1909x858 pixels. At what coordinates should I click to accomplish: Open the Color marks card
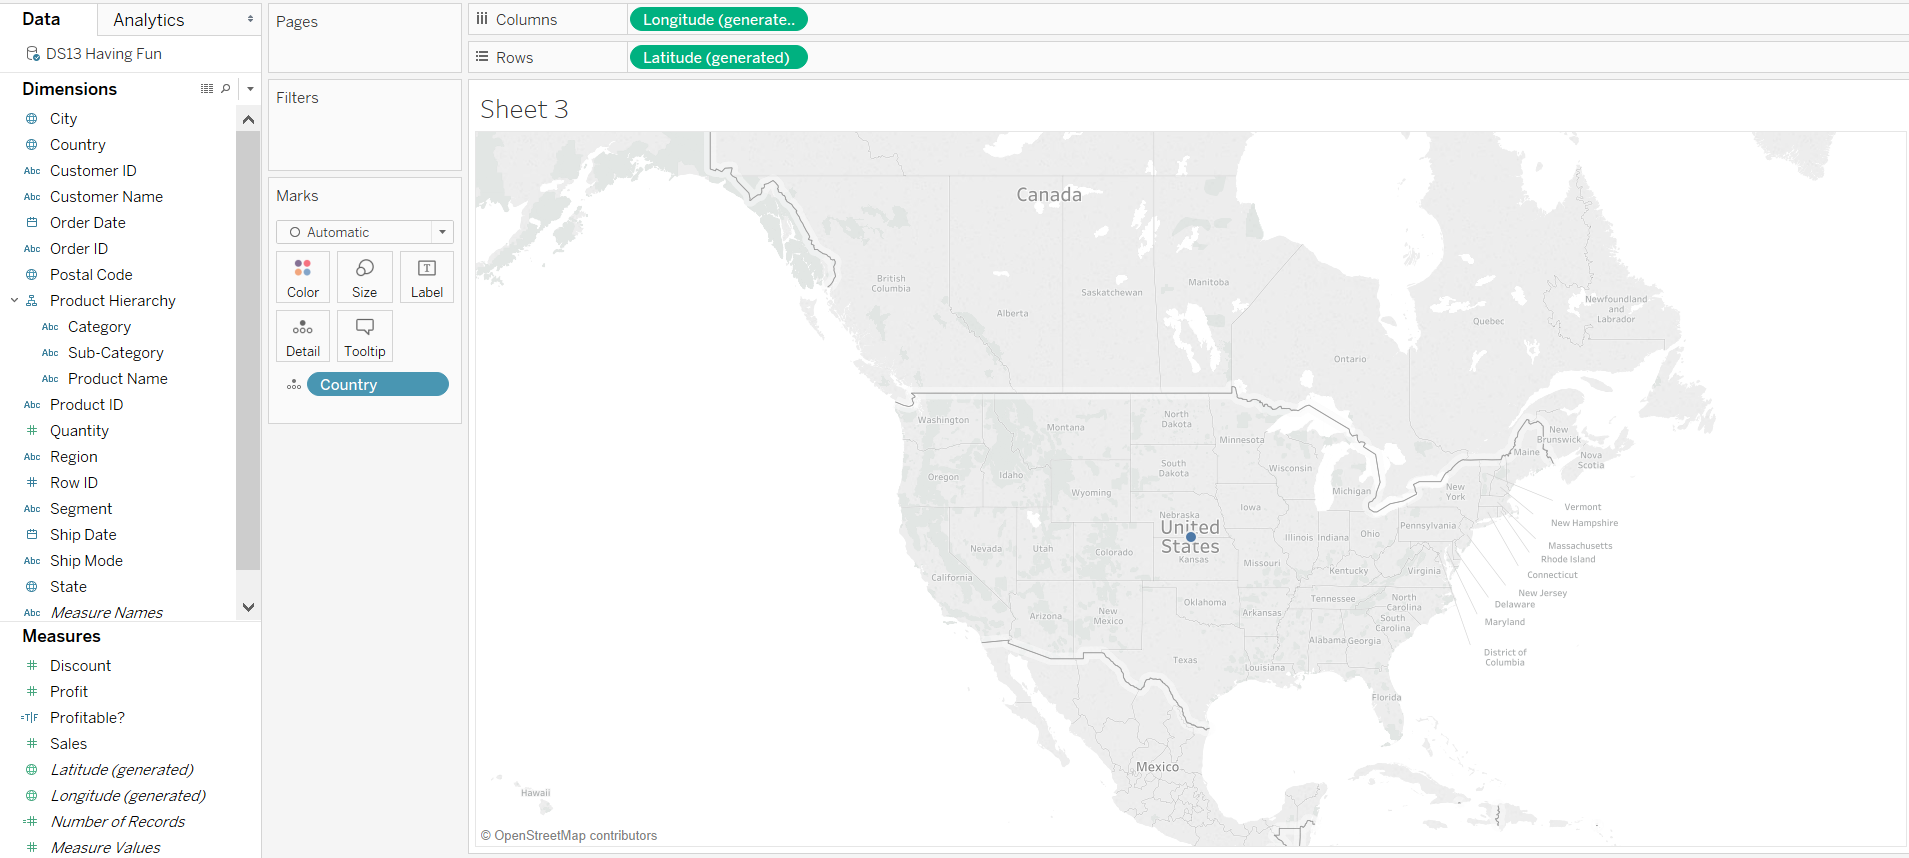(x=303, y=277)
